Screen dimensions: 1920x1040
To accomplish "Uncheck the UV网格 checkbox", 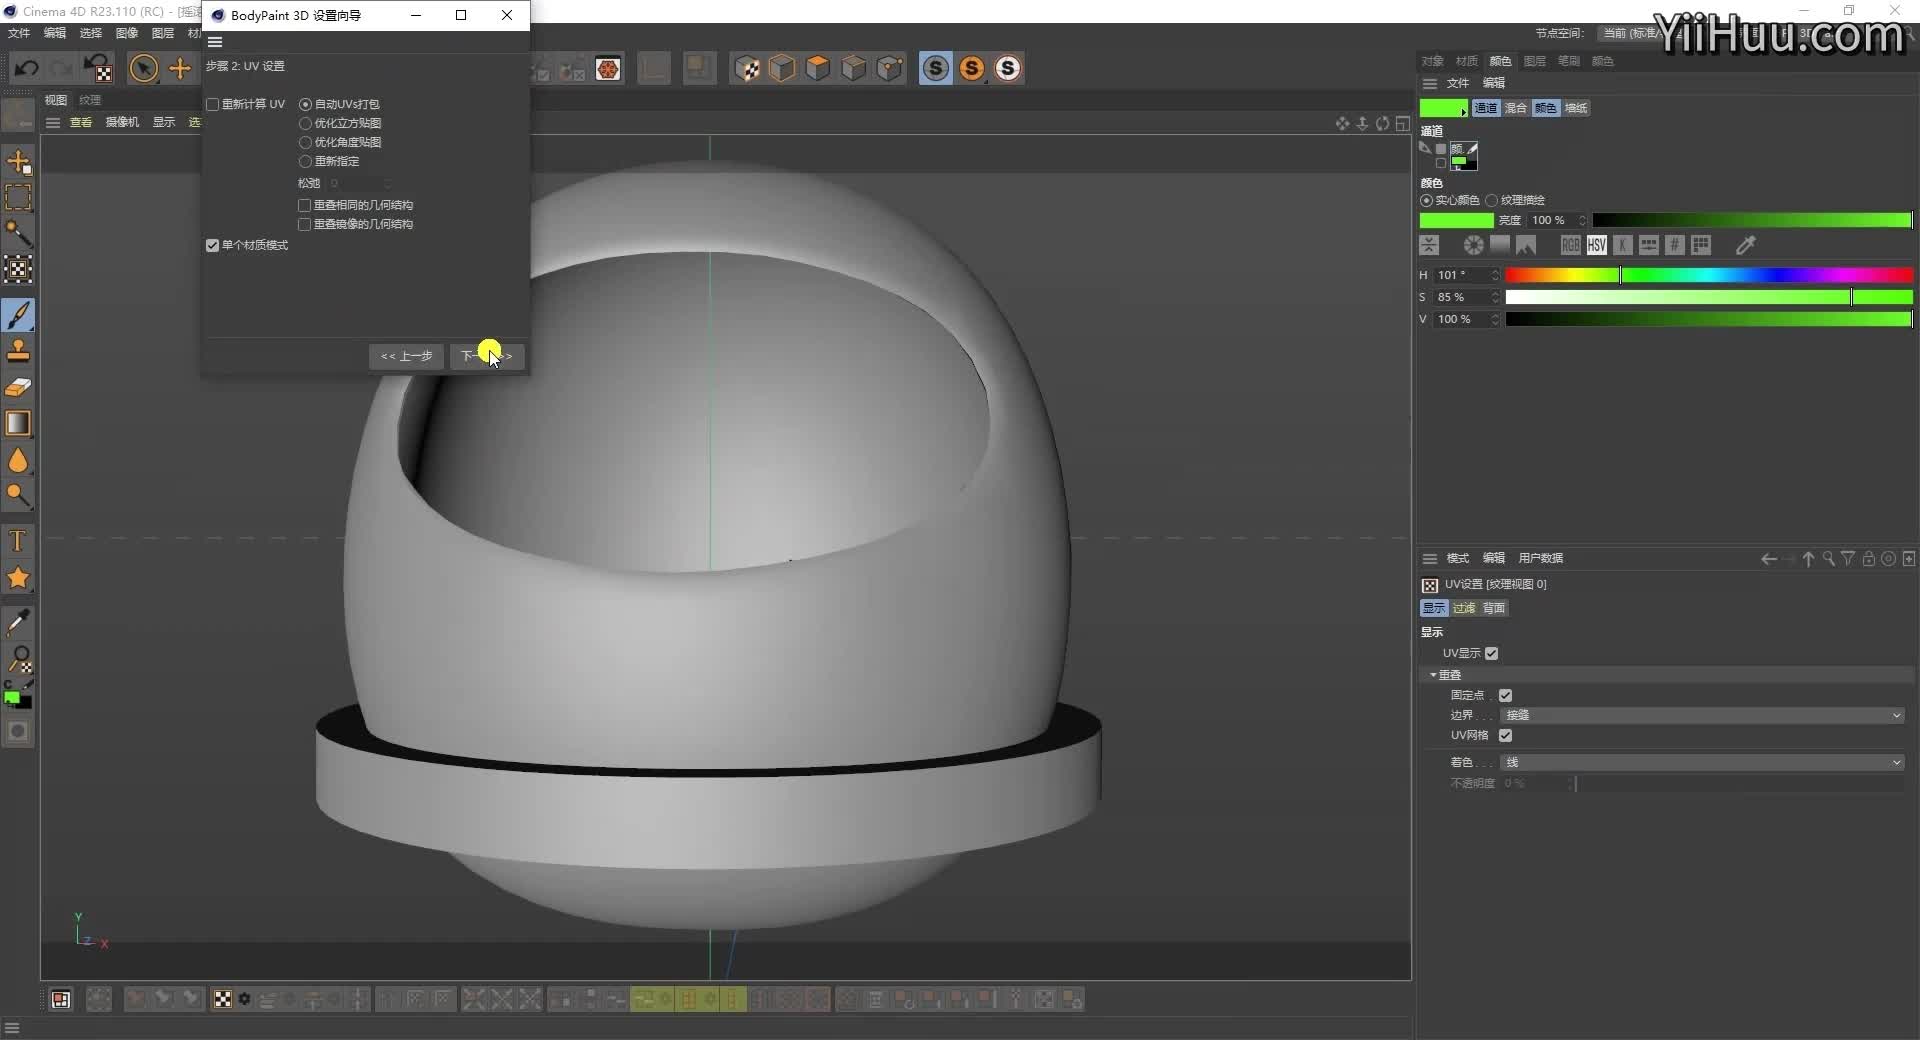I will coord(1505,735).
